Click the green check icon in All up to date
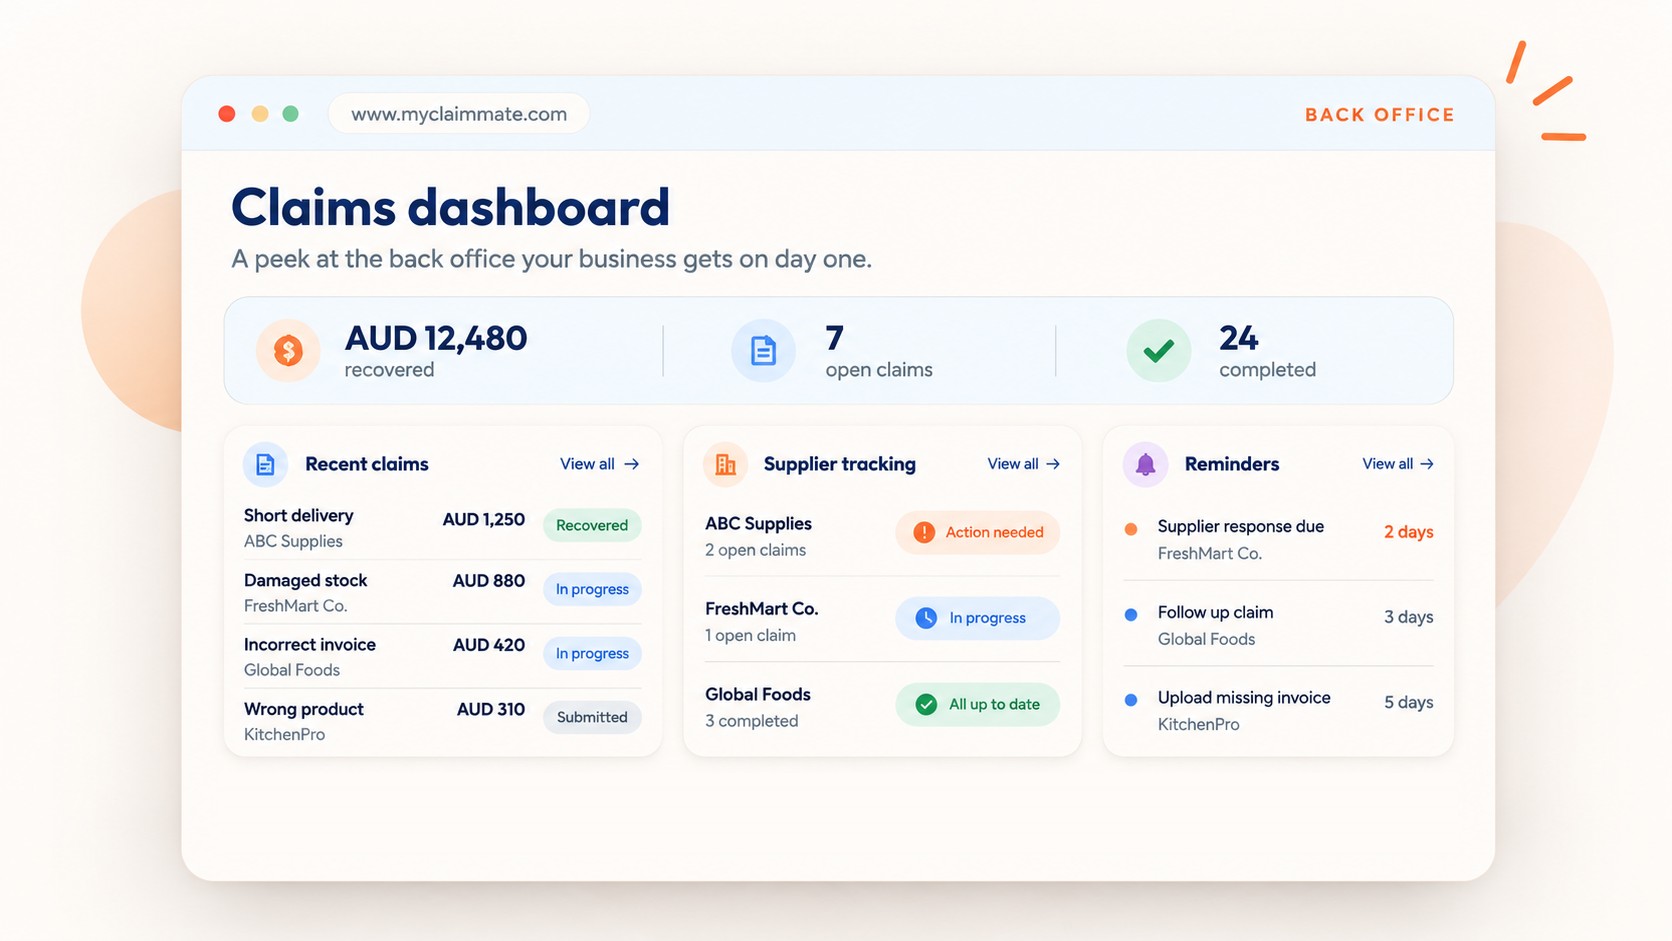1672x941 pixels. (926, 704)
